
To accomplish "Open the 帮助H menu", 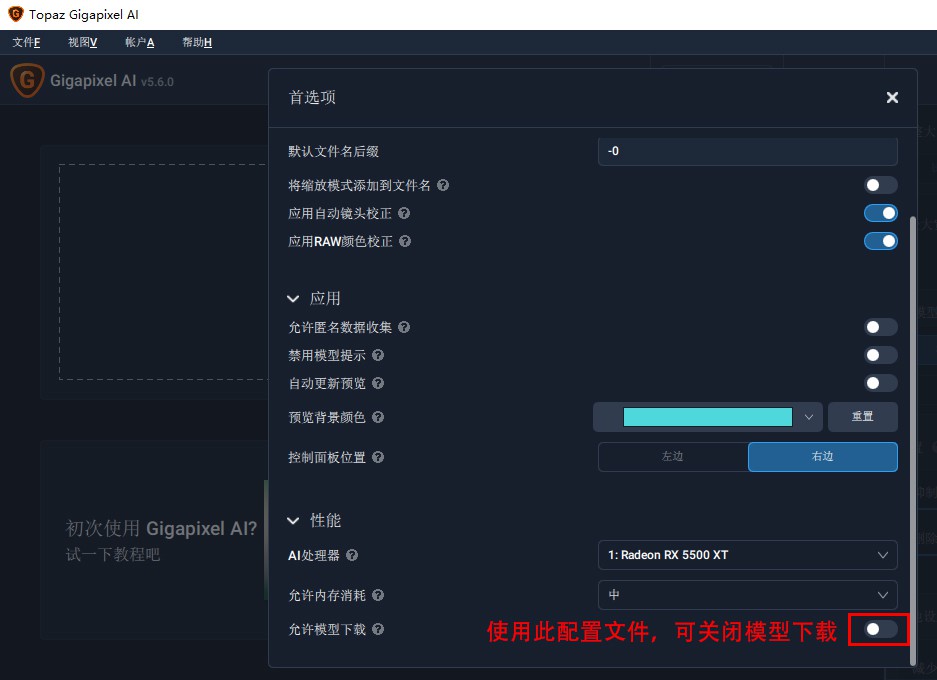I will [197, 42].
